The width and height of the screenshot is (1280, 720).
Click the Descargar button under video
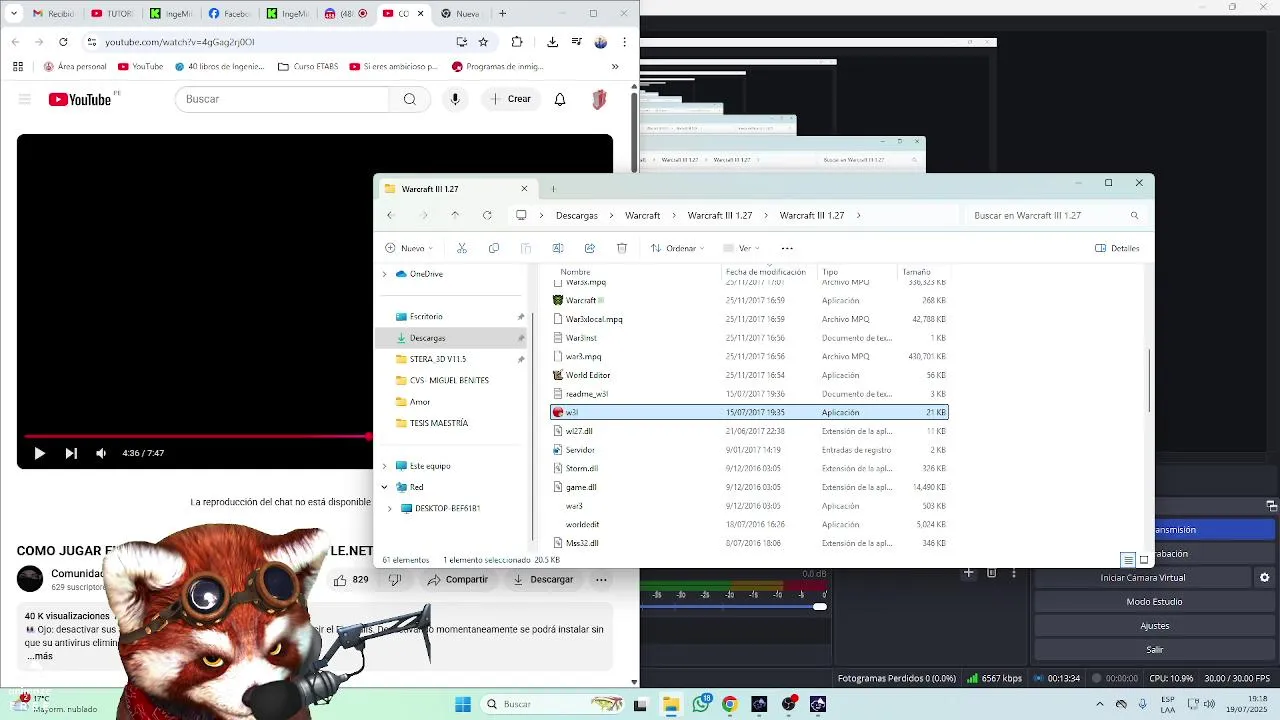click(x=543, y=579)
